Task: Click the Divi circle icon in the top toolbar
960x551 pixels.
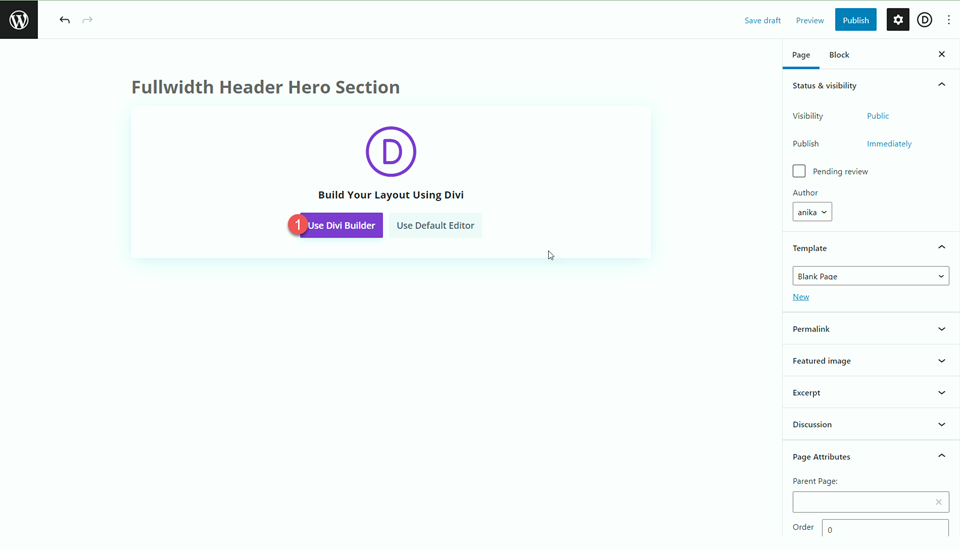Action: click(x=924, y=20)
